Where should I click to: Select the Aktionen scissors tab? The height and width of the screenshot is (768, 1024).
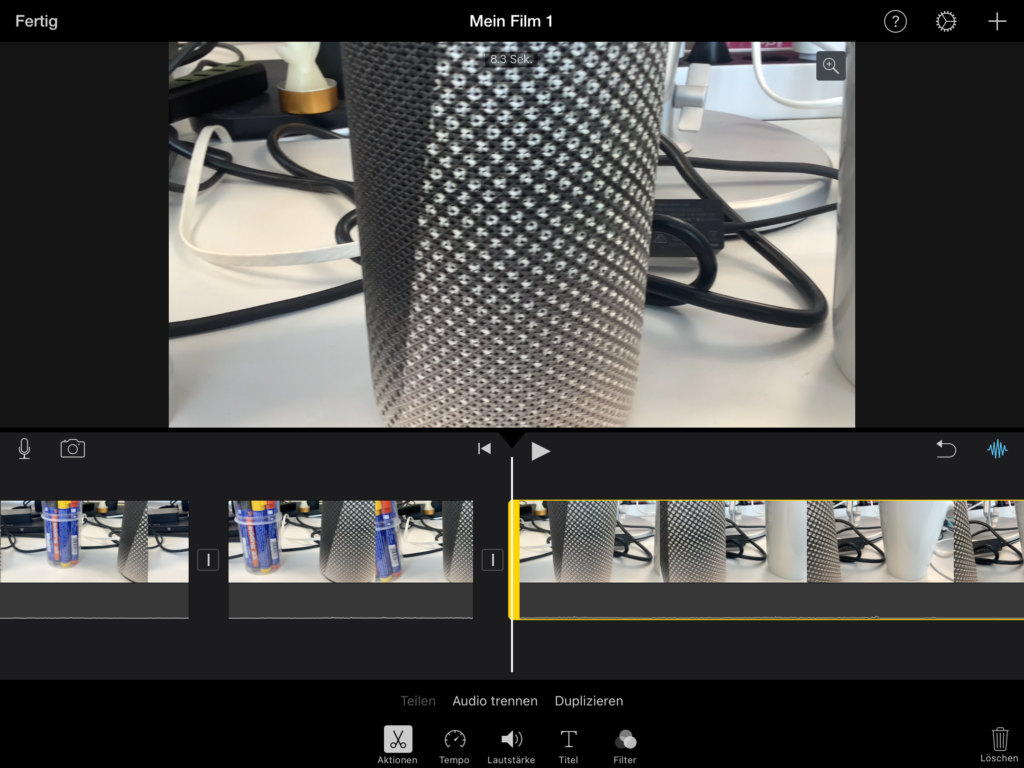click(397, 744)
